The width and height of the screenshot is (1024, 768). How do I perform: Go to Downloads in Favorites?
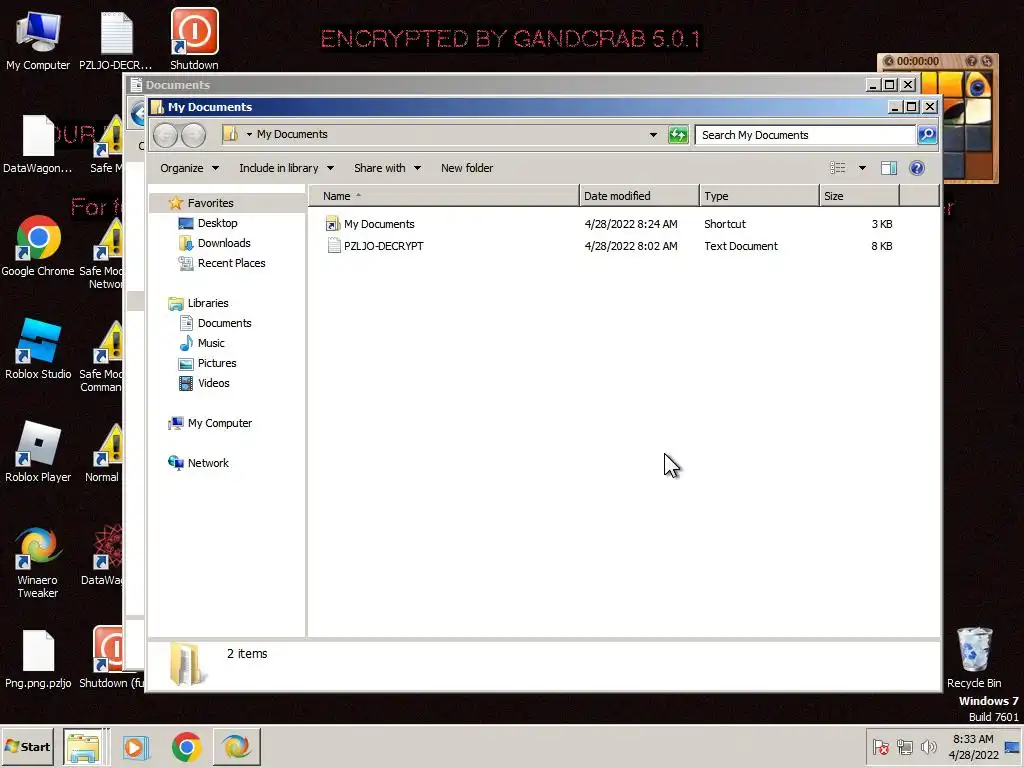(224, 243)
